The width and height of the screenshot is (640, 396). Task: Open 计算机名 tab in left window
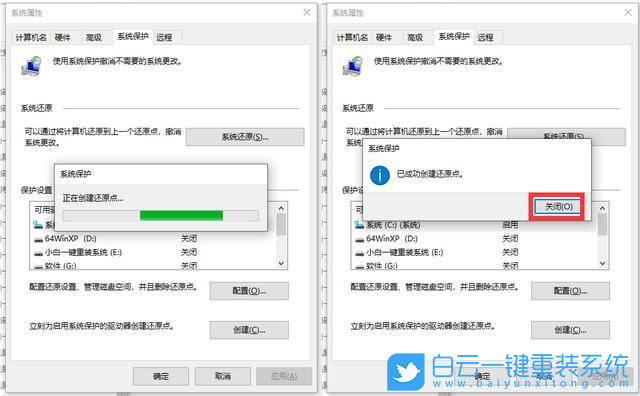31,38
